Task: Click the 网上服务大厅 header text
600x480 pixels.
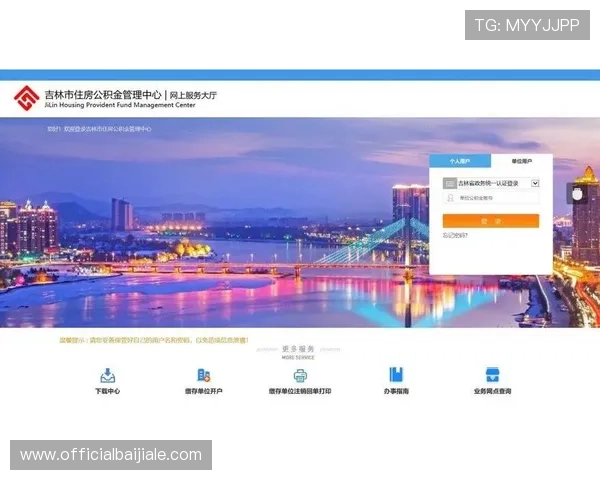Action: coord(193,95)
